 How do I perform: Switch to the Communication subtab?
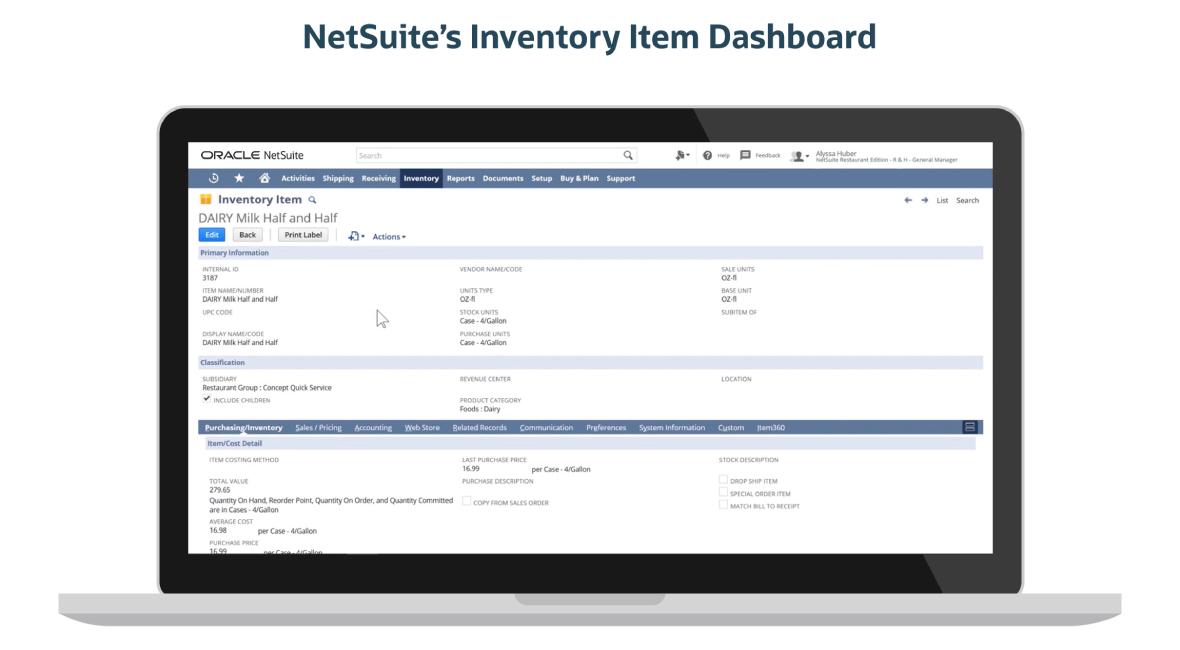click(546, 427)
